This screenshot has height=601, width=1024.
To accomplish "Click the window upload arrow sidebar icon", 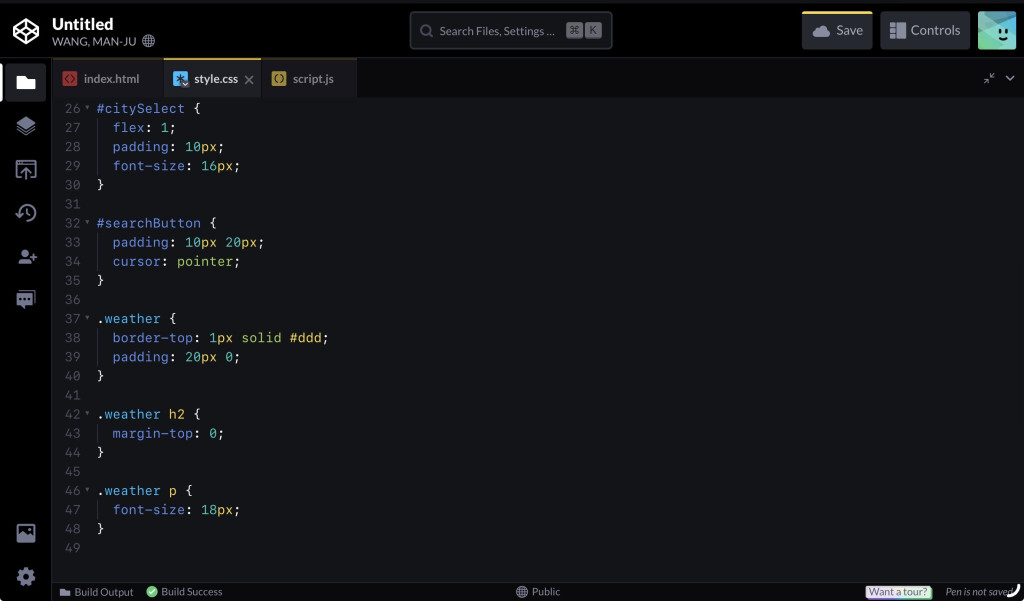I will tap(25, 170).
